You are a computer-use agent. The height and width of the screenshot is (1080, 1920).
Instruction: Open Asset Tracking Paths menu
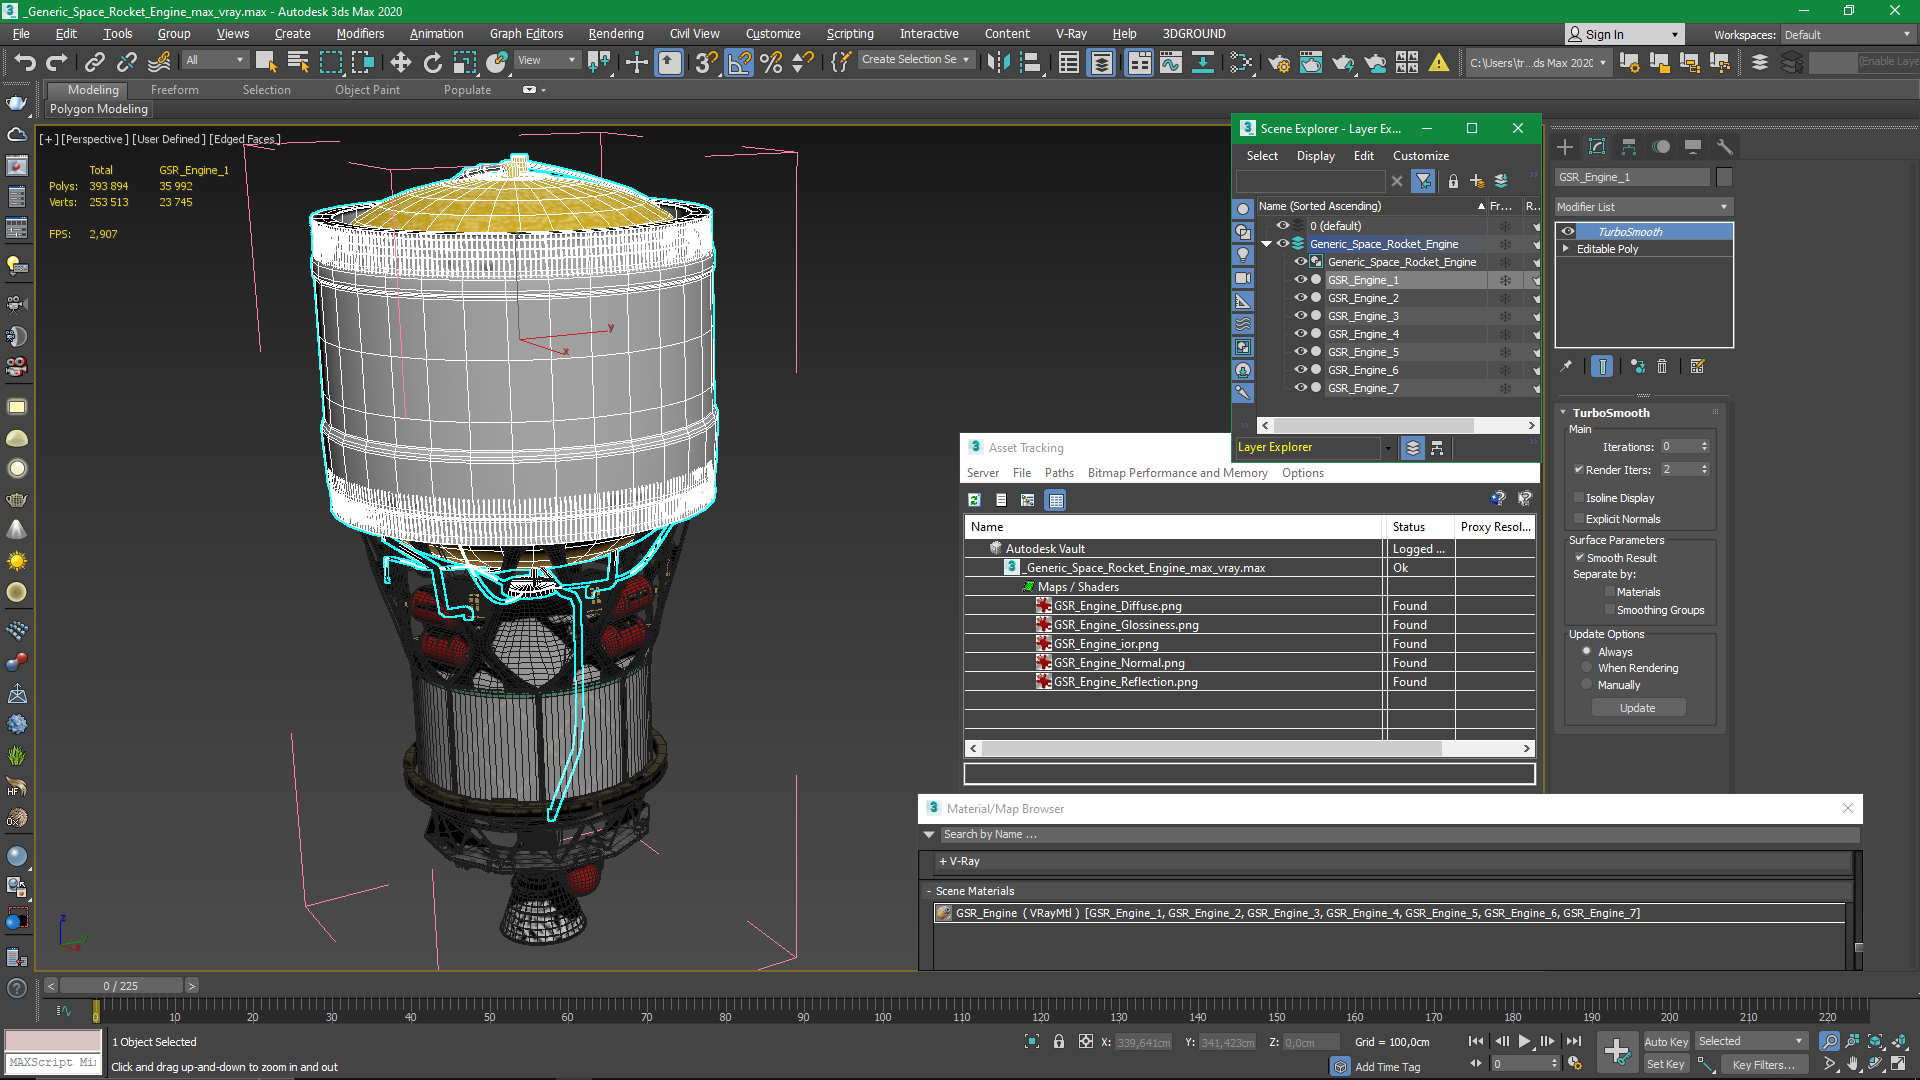coord(1059,473)
